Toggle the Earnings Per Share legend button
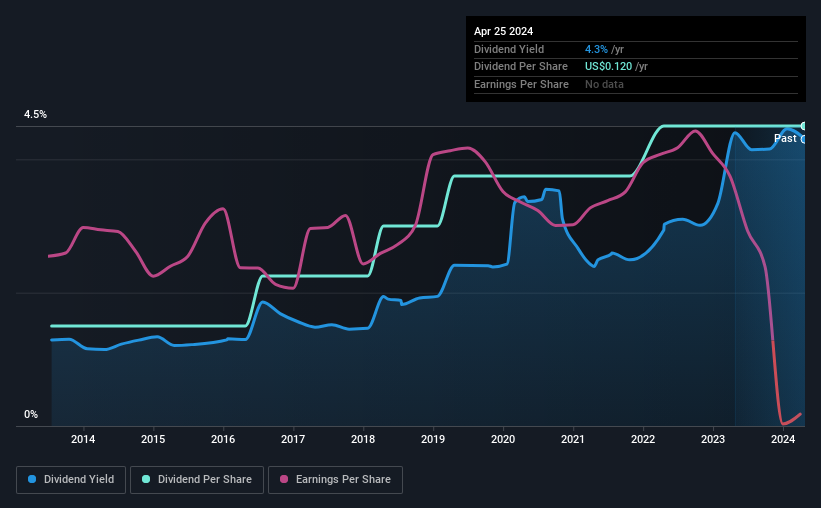The width and height of the screenshot is (821, 508). [335, 480]
